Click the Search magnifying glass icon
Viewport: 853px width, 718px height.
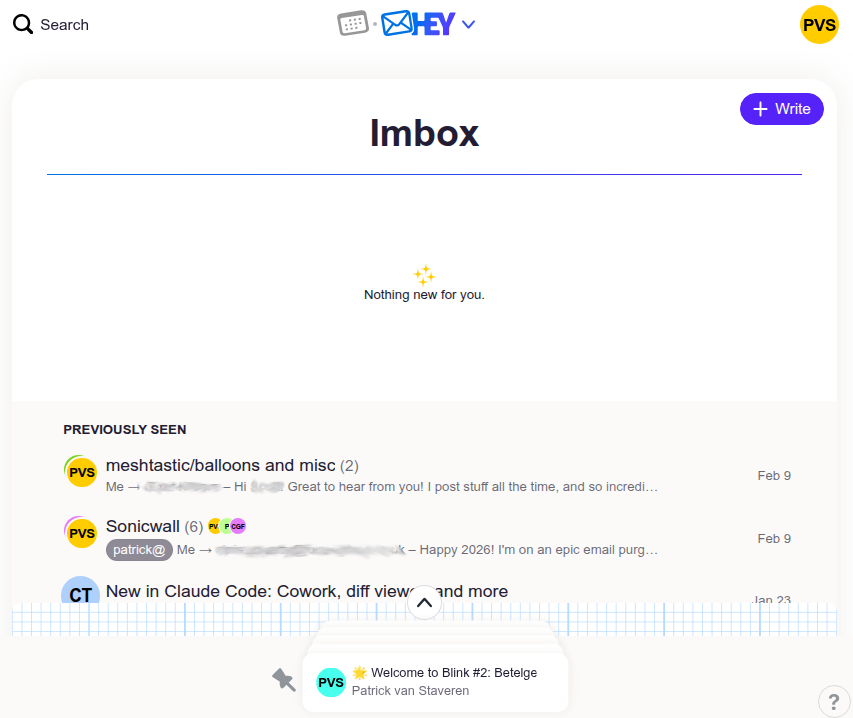(23, 25)
